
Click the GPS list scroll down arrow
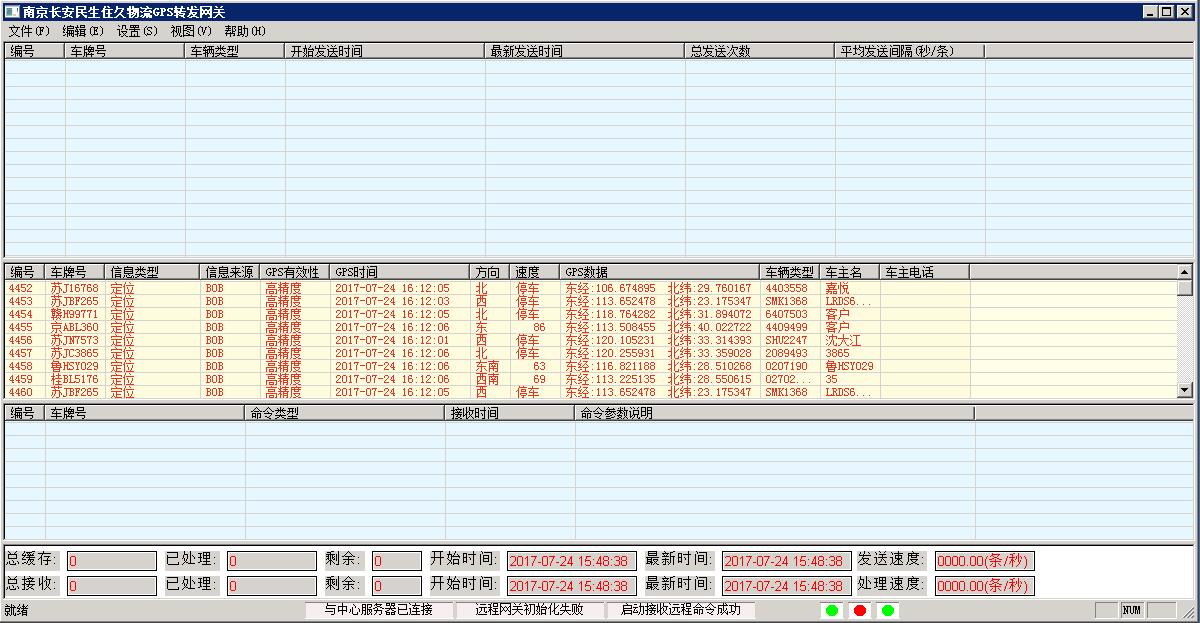click(1185, 390)
